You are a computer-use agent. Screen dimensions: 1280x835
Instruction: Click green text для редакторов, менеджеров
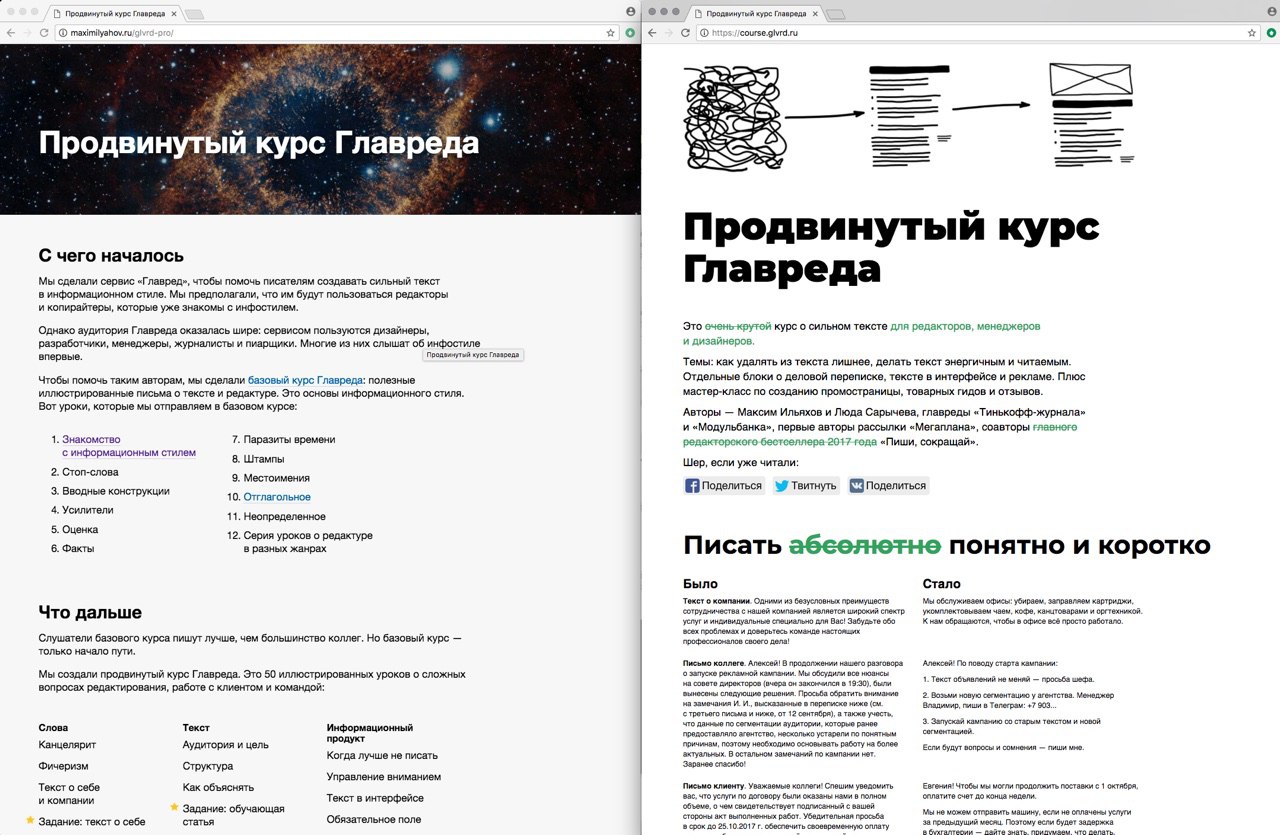click(x=965, y=327)
